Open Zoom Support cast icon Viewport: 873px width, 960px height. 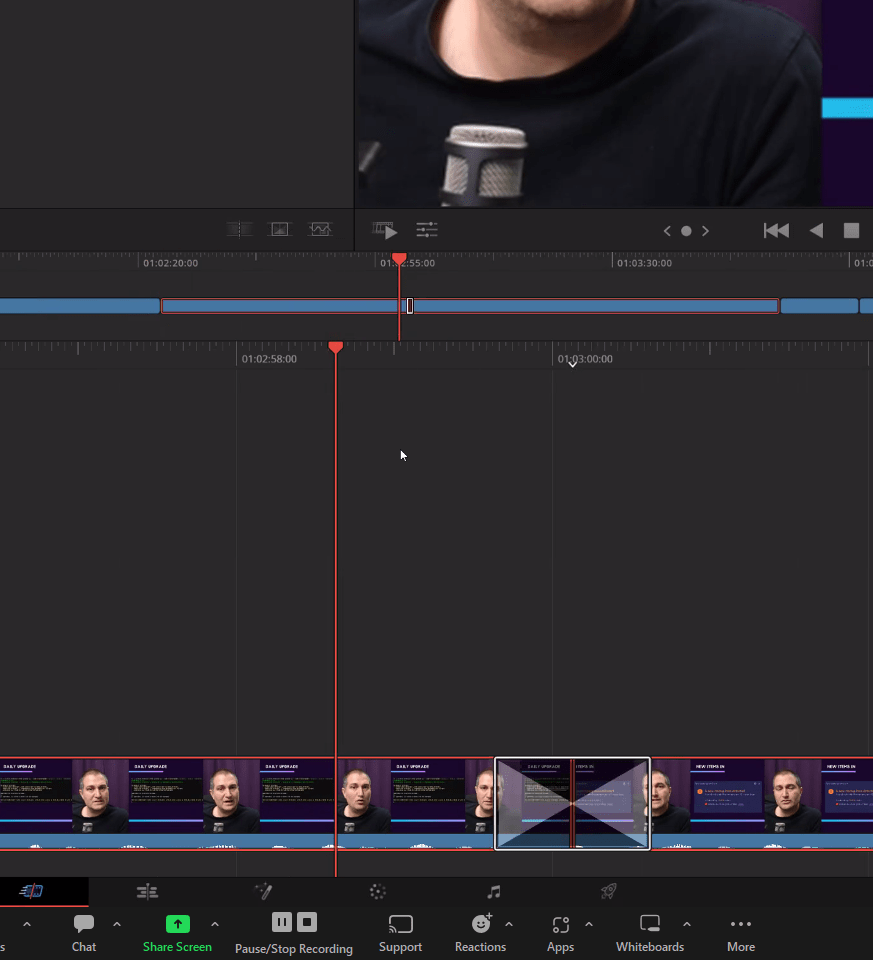pyautogui.click(x=400, y=933)
